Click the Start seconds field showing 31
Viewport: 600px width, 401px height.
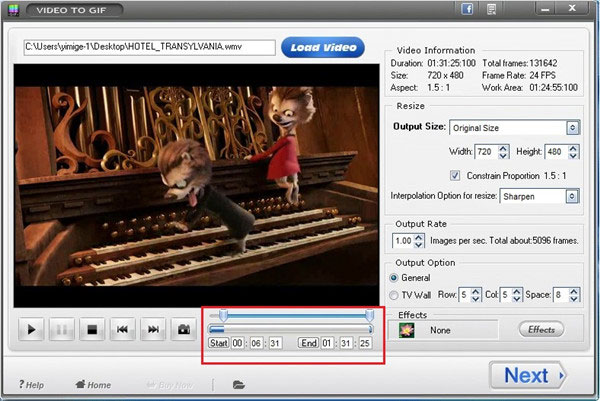(x=275, y=343)
